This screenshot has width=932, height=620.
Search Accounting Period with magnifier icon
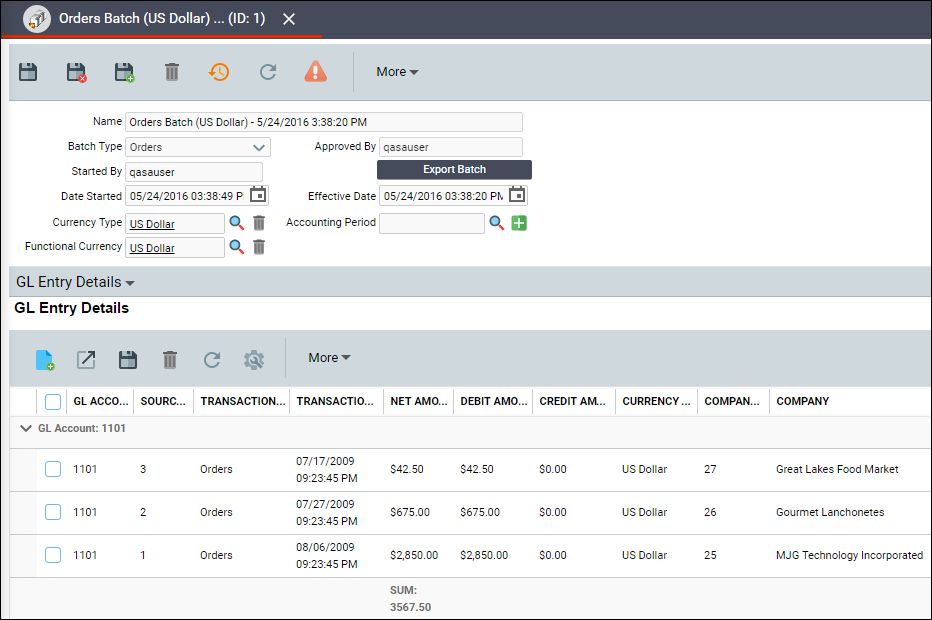(496, 223)
